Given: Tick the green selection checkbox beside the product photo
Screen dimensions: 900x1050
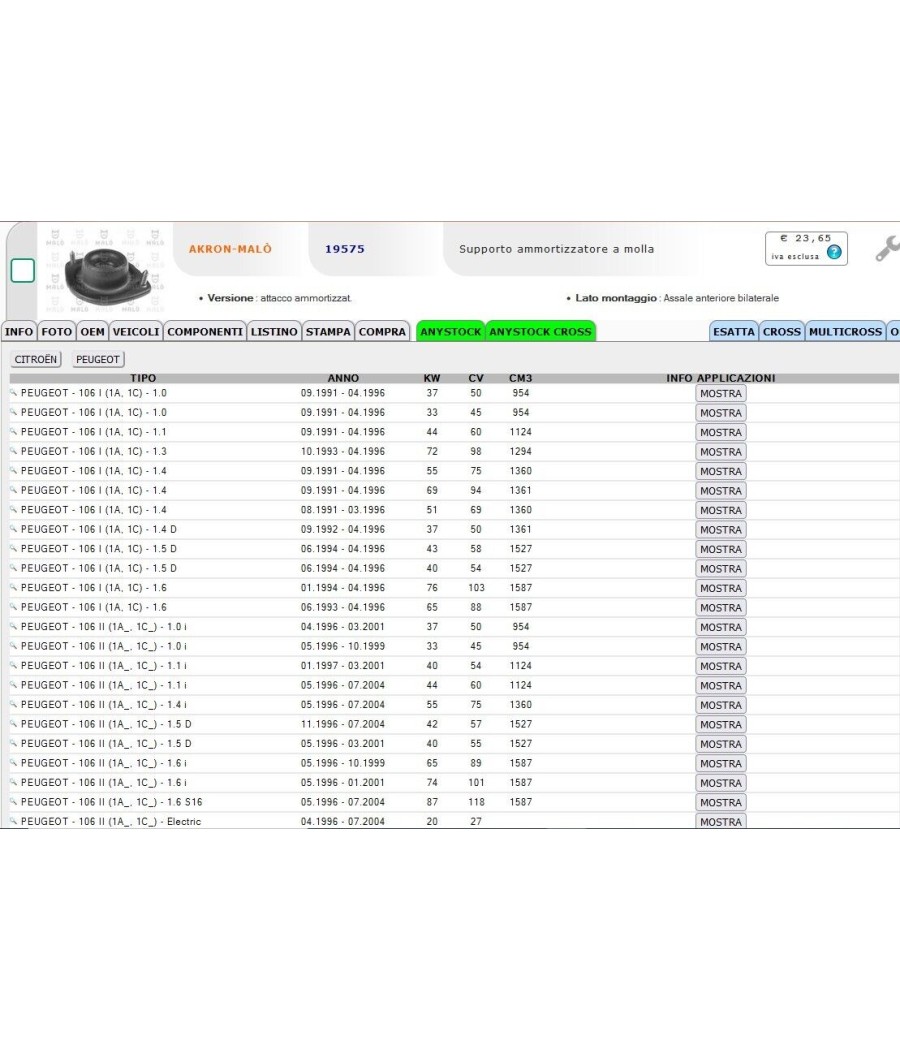Looking at the screenshot, I should click(x=23, y=271).
